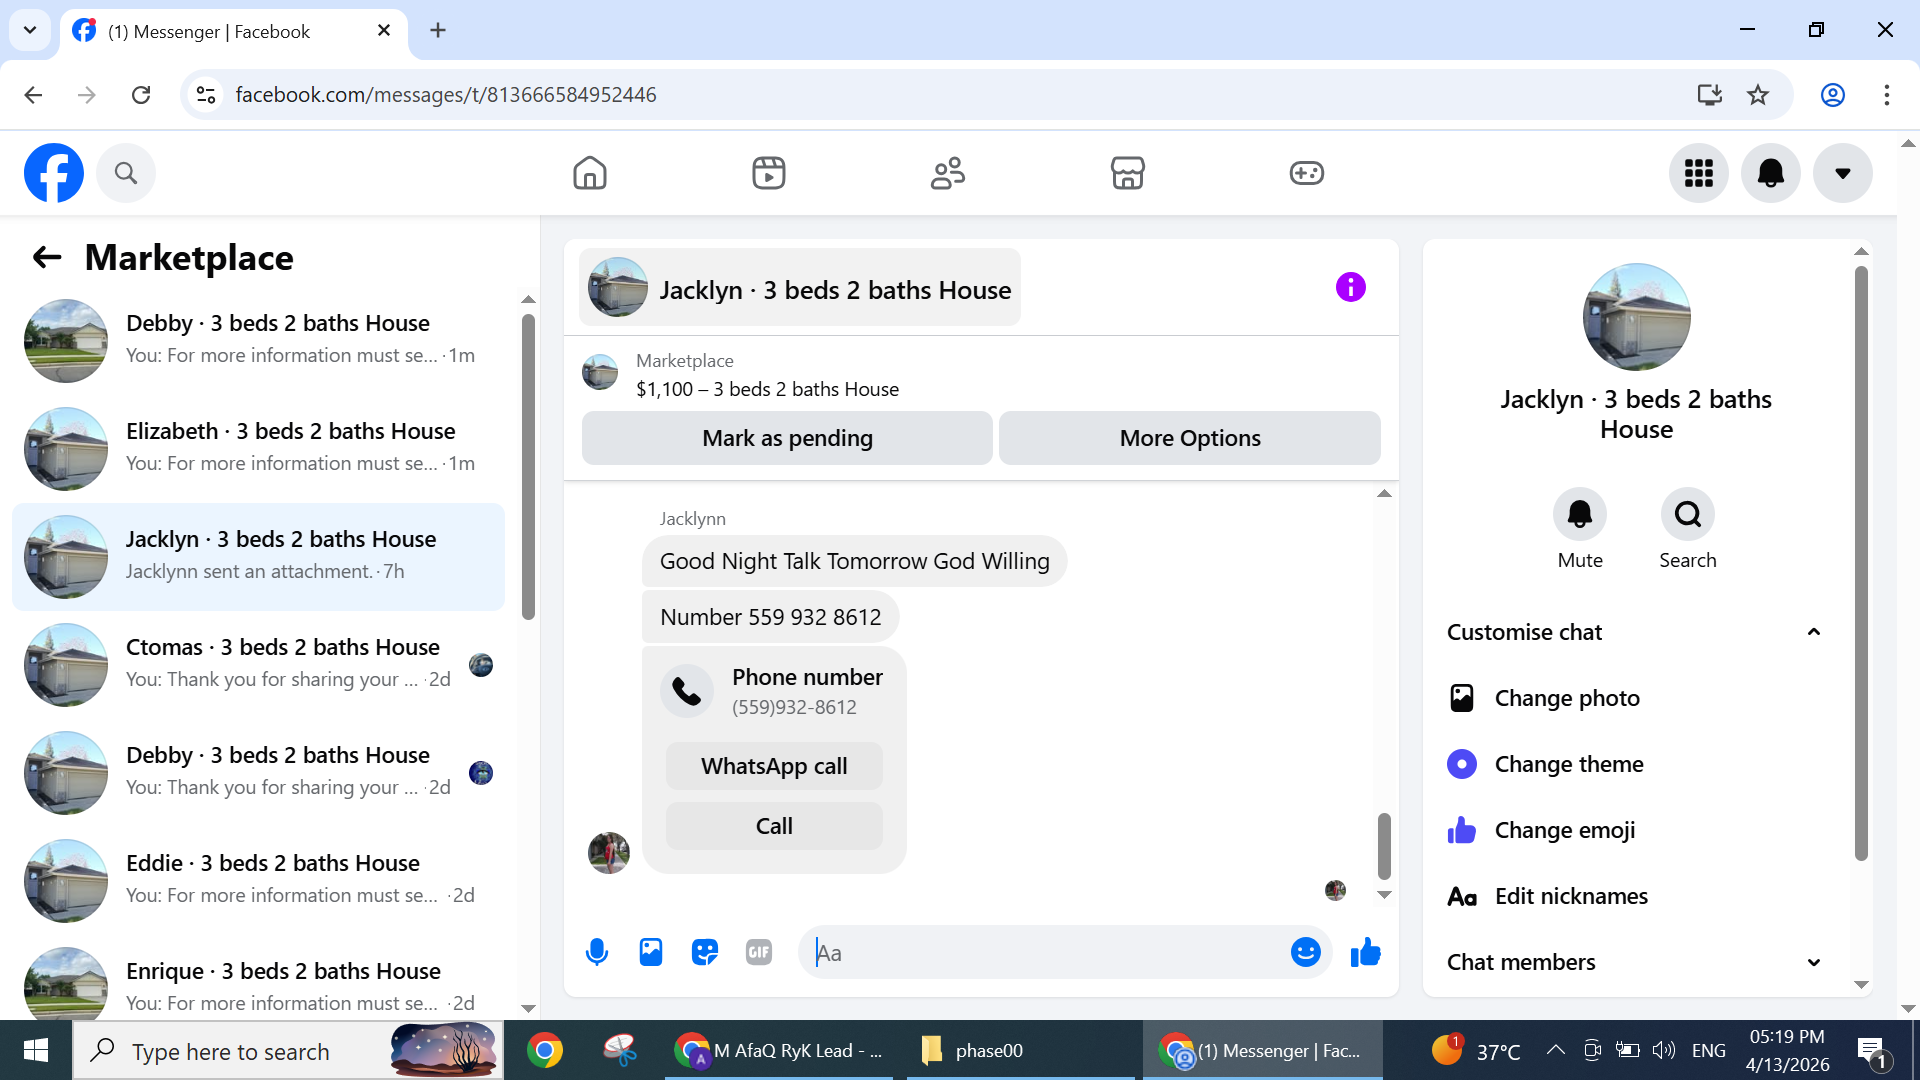
Task: Select Change photo option
Action: [x=1636, y=698]
